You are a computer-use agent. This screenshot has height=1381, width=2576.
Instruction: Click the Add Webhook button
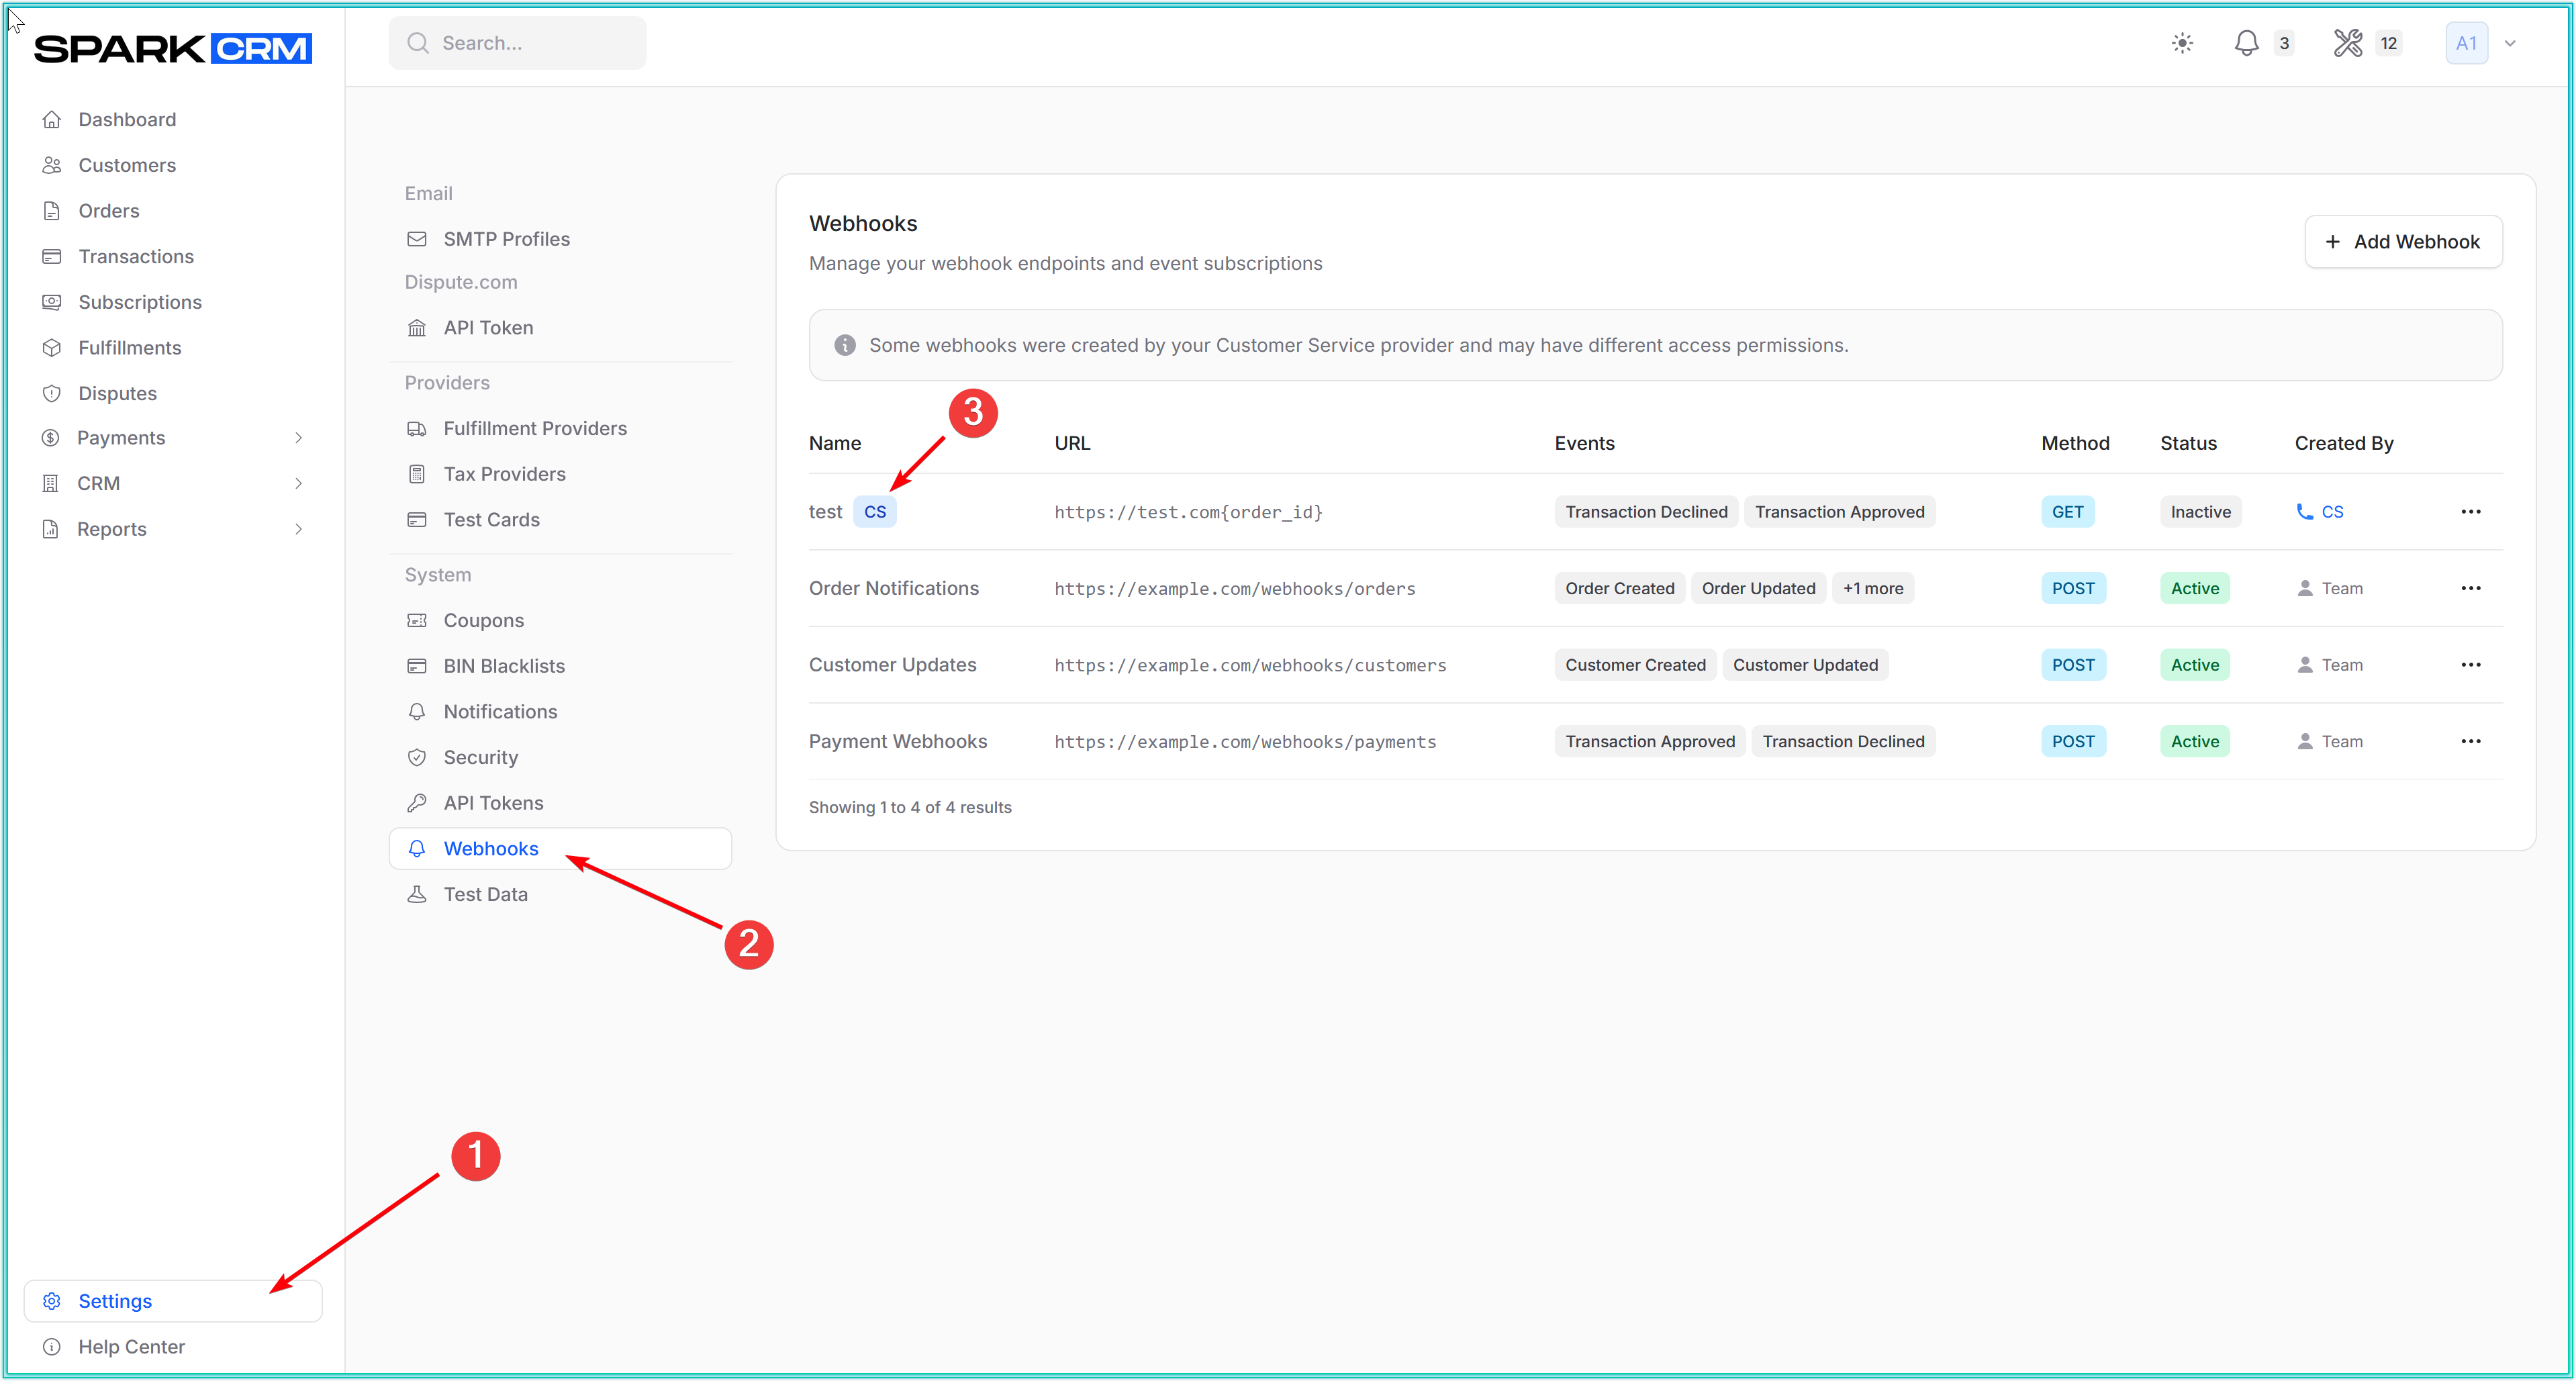coord(2403,242)
